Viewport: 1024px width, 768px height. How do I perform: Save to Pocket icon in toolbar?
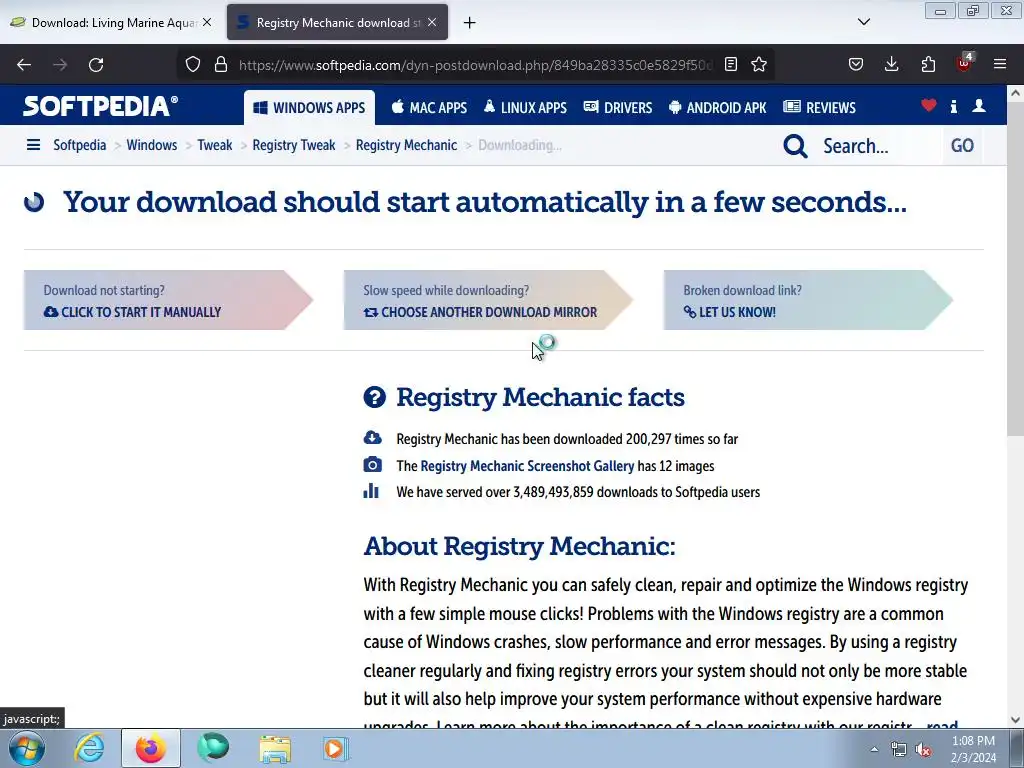click(856, 64)
